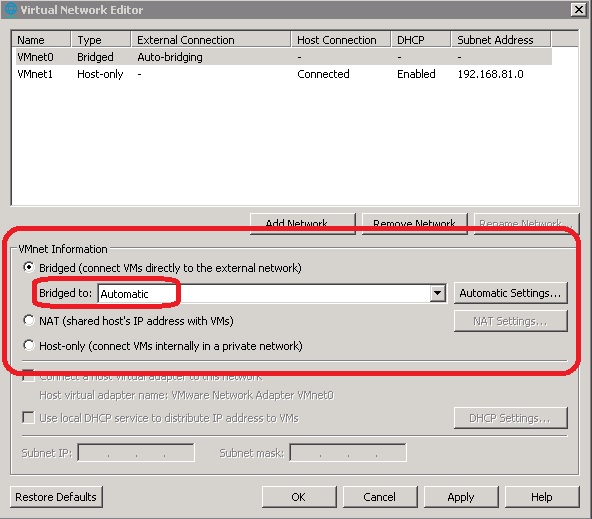
Task: Enable Use local DHCP service checkbox
Action: tap(28, 417)
